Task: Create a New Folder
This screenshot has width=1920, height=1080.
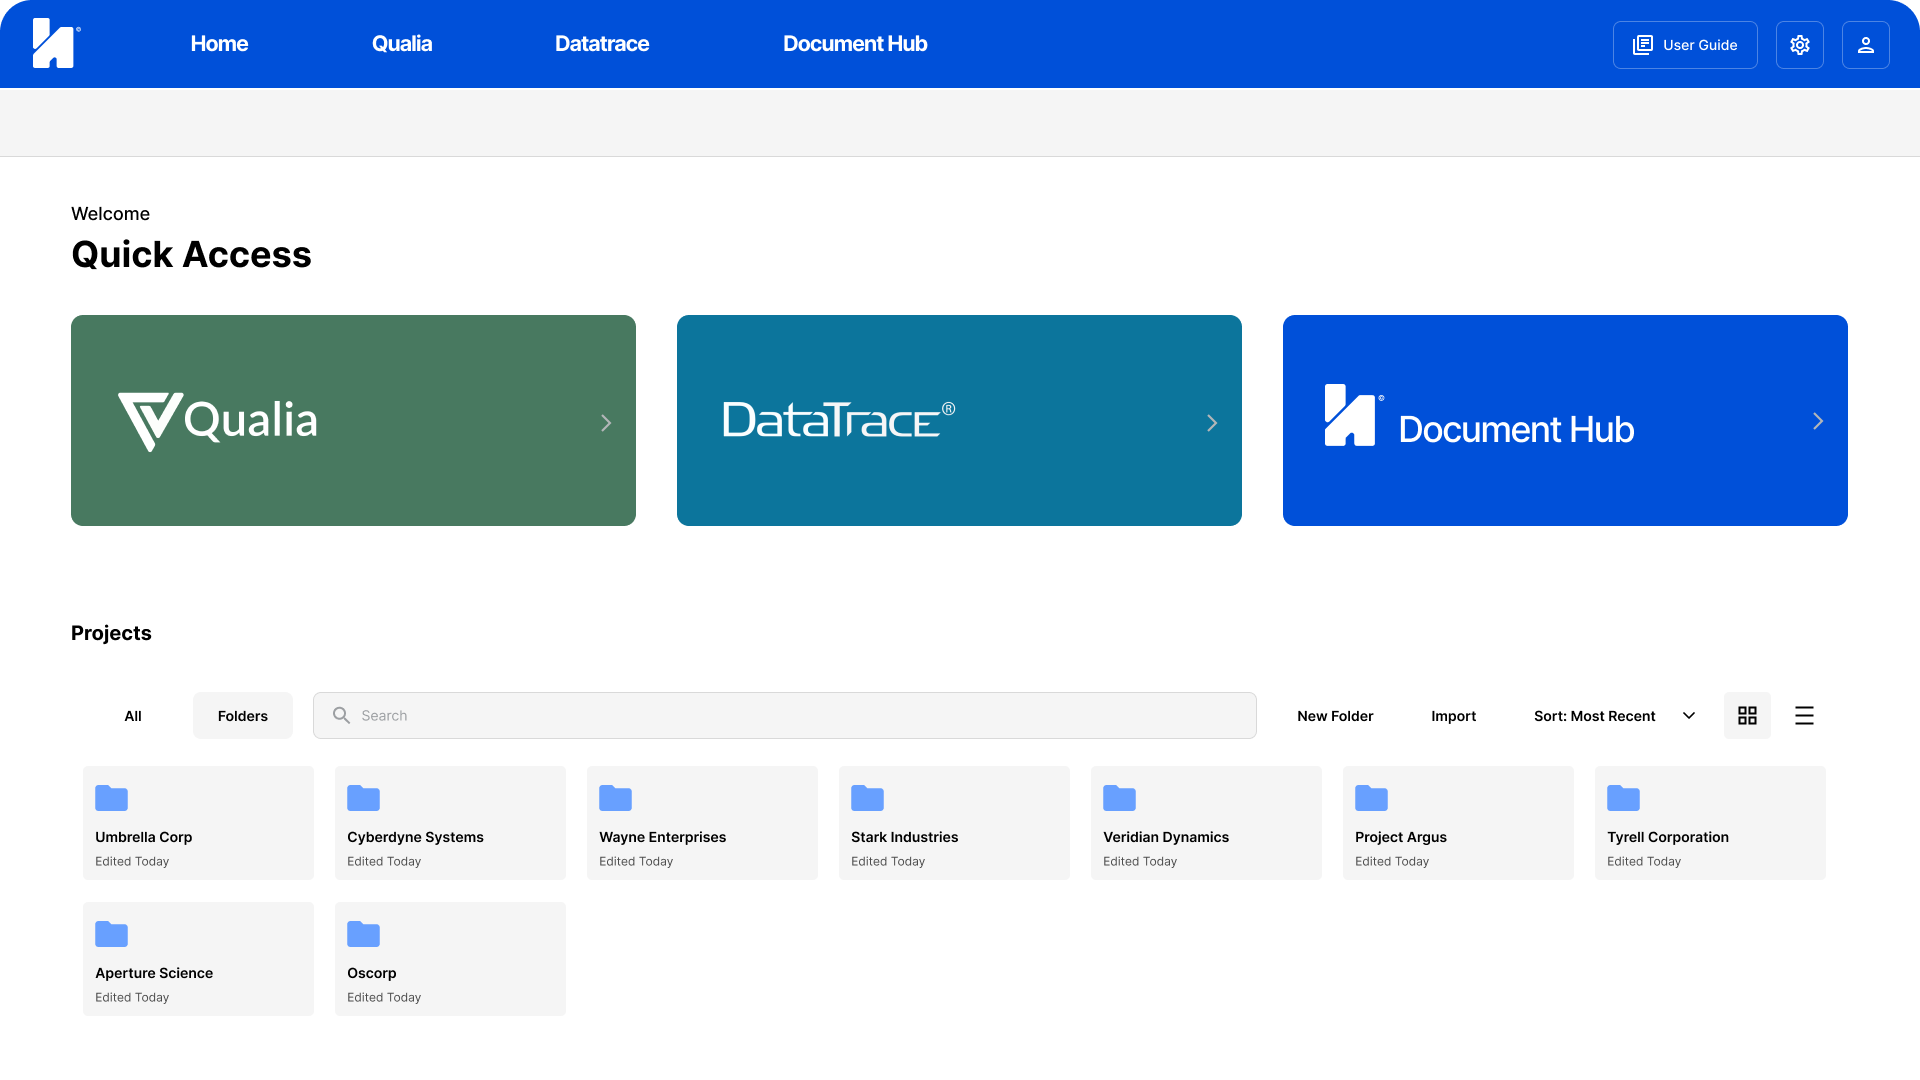Action: click(x=1335, y=716)
